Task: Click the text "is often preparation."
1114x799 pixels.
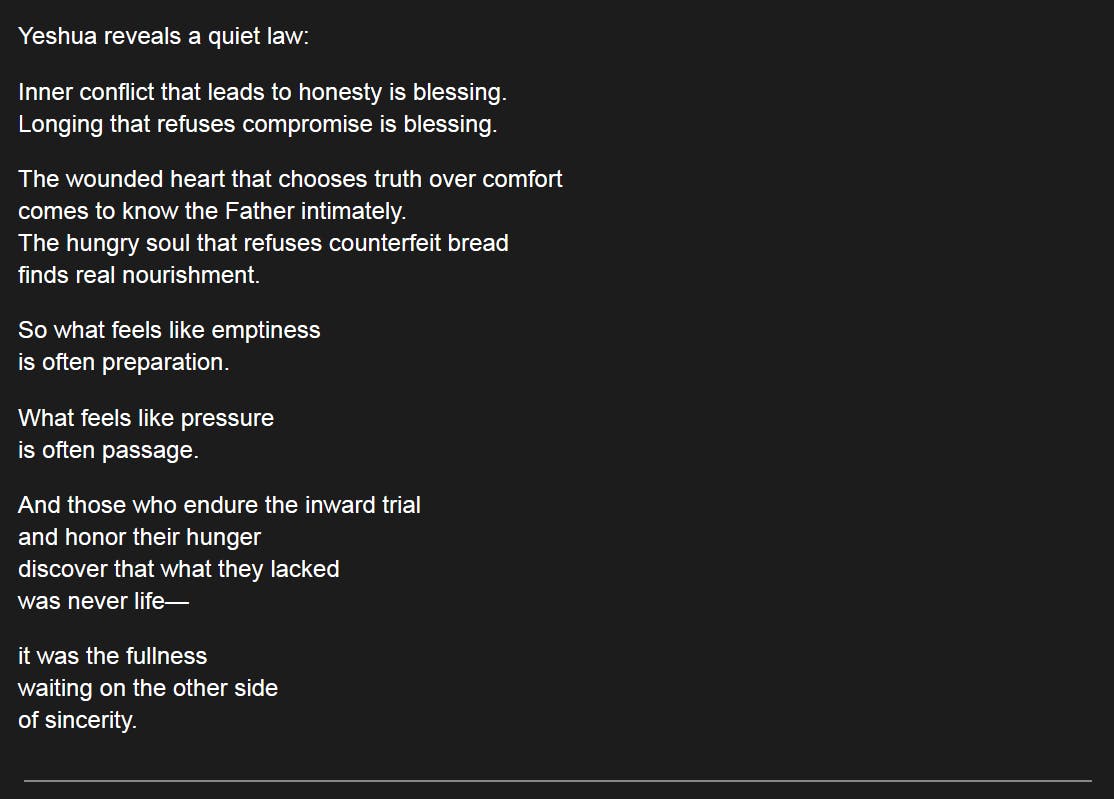Action: click(124, 363)
